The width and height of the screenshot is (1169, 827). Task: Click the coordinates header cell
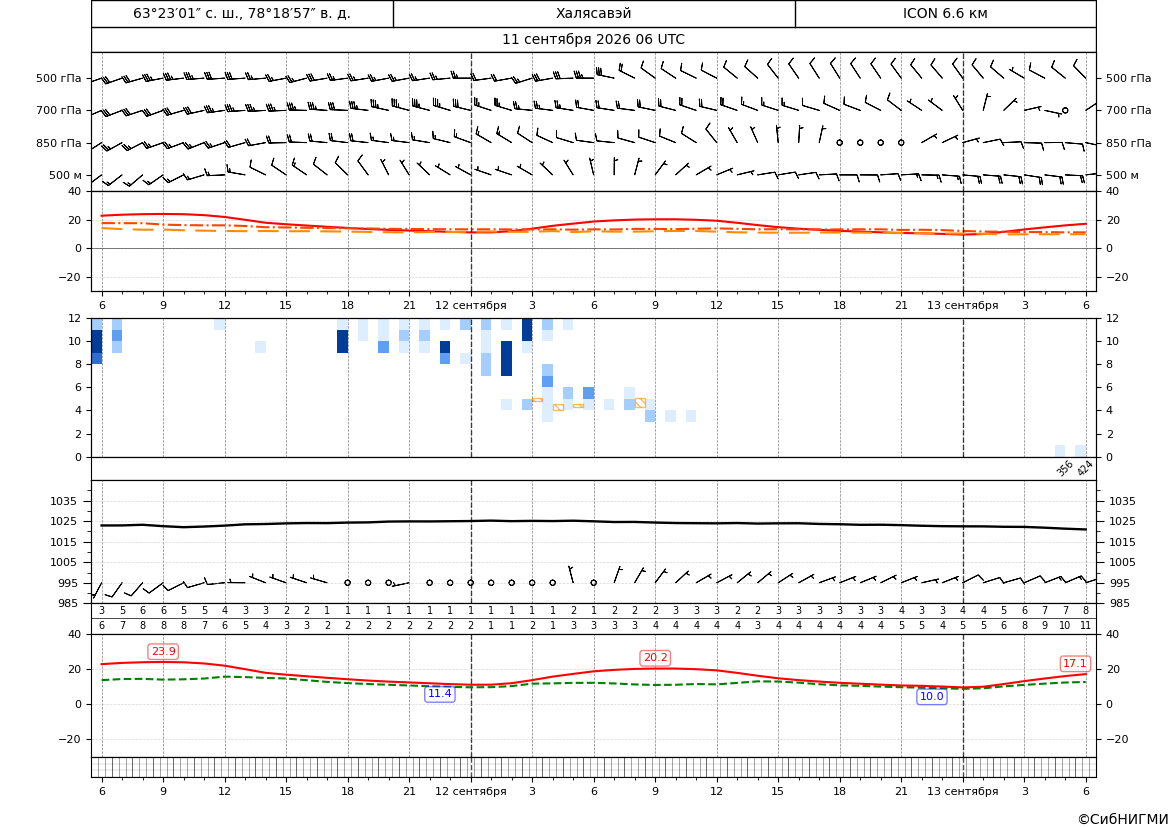(x=242, y=13)
